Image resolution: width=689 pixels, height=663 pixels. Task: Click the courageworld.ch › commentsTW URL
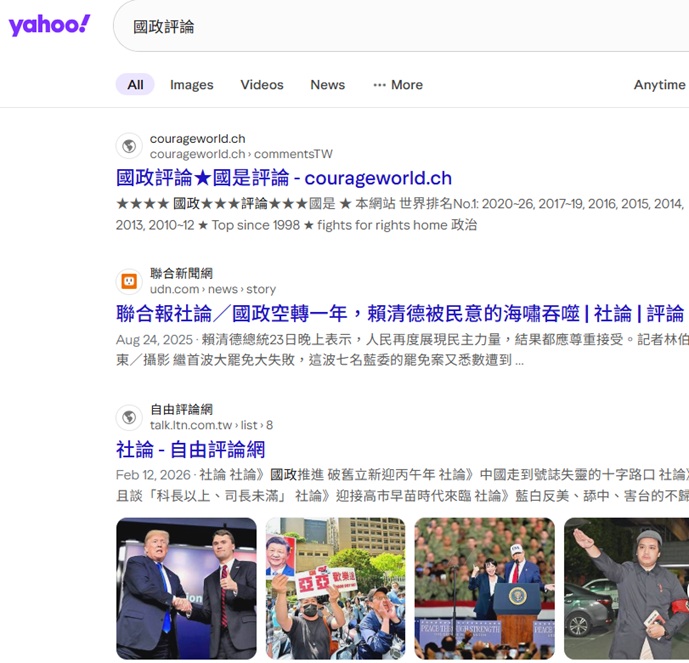[x=241, y=154]
